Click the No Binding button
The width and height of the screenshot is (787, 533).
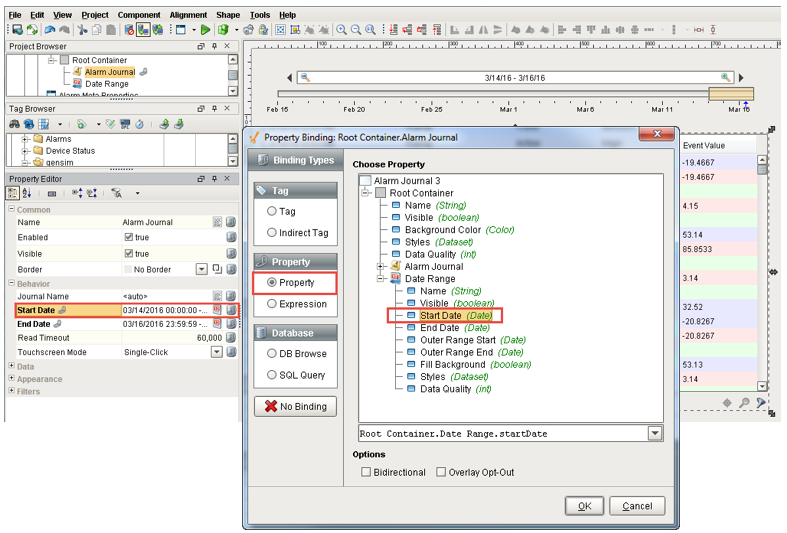pos(295,407)
